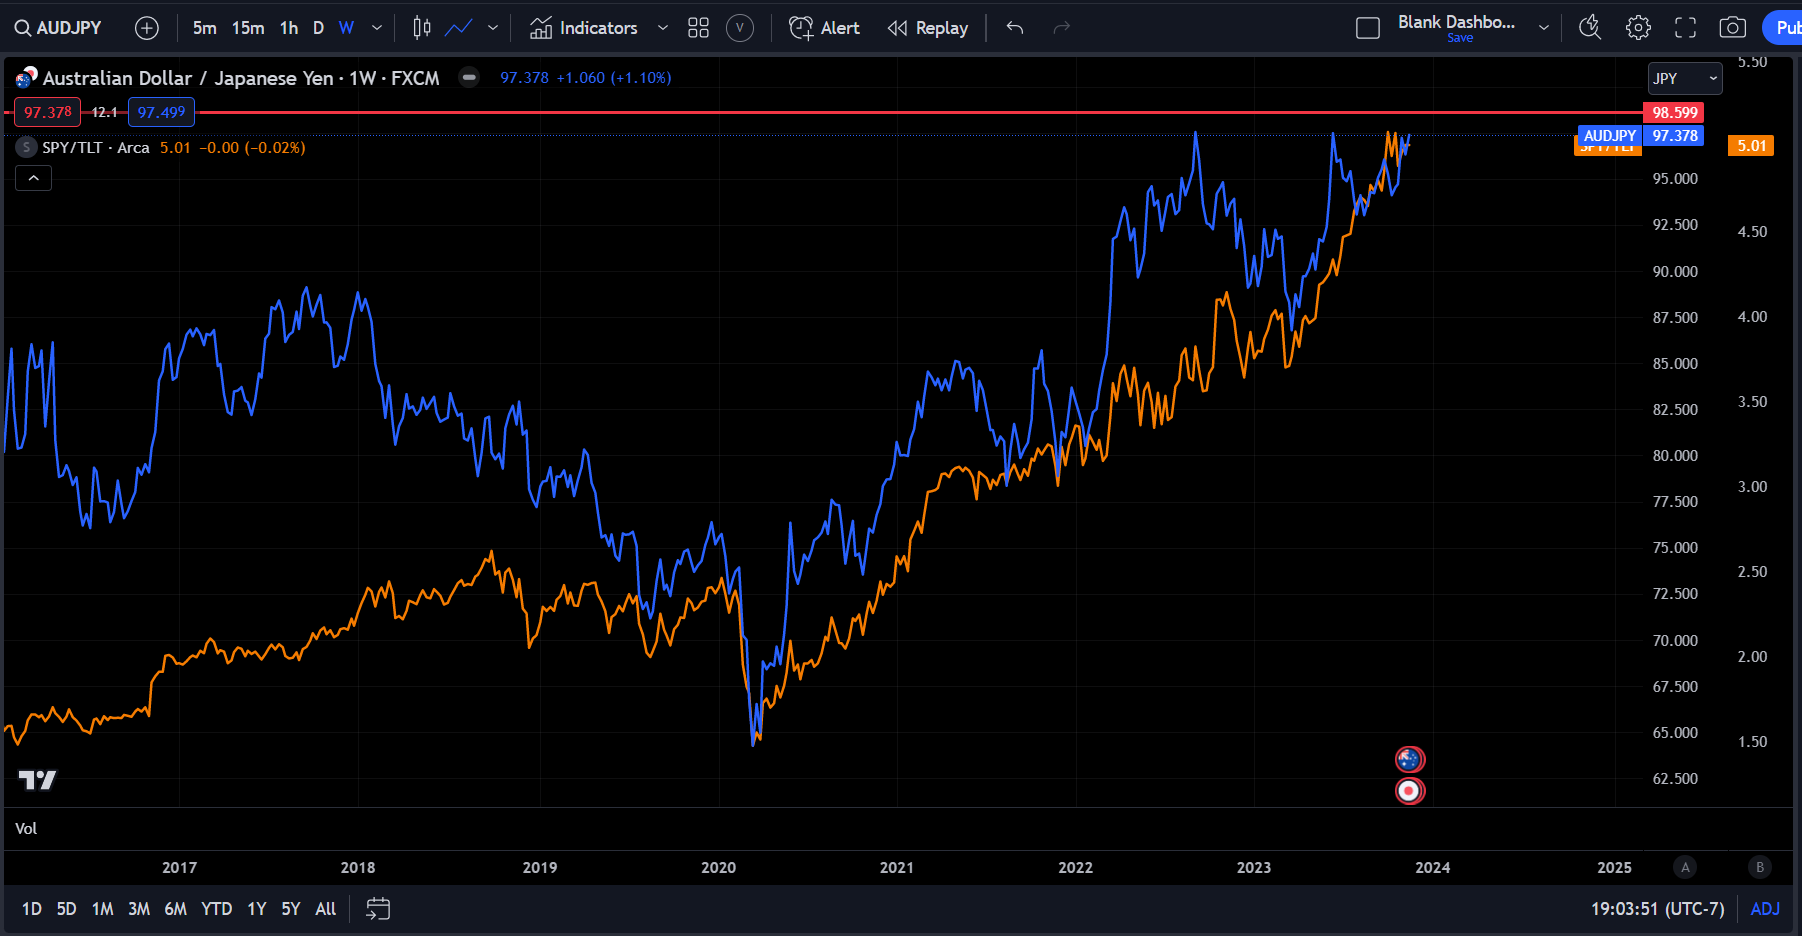The width and height of the screenshot is (1802, 936).
Task: Select the 1Y range at the bottom
Action: coord(256,909)
